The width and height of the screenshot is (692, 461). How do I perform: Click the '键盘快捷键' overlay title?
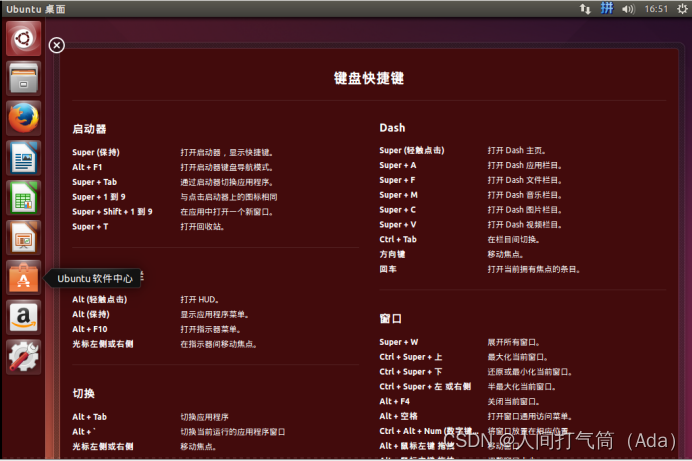(369, 78)
